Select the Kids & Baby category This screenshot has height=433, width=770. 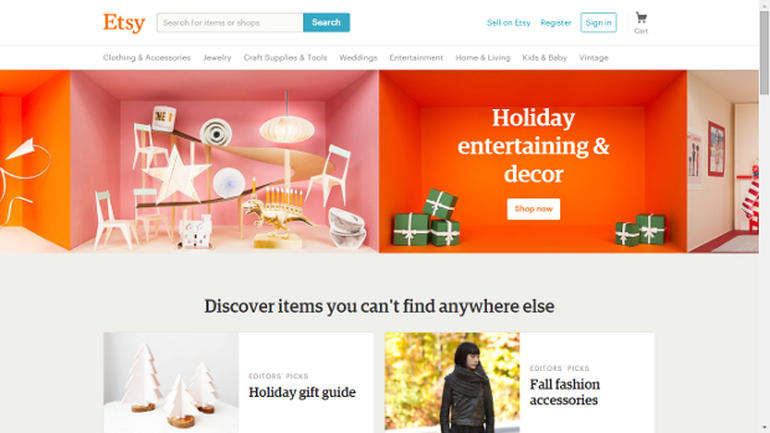click(x=545, y=57)
